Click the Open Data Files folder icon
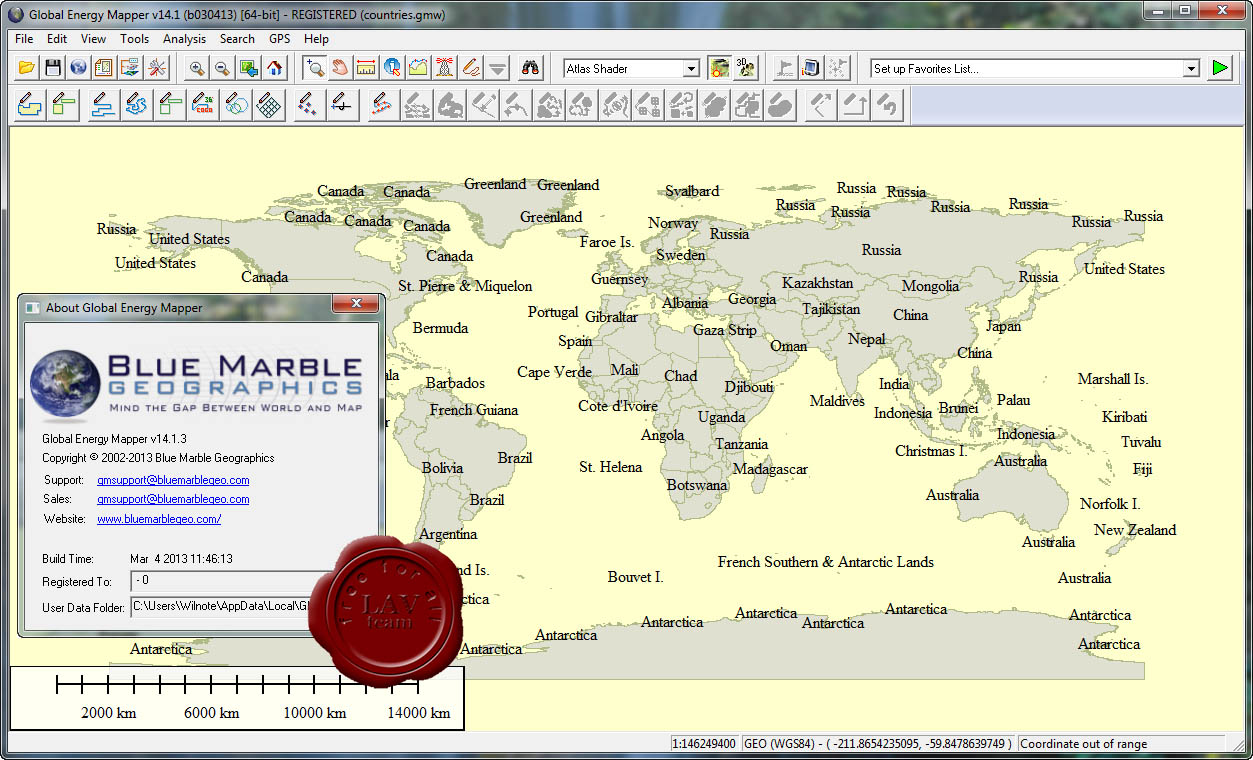The height and width of the screenshot is (760, 1253). pos(27,68)
